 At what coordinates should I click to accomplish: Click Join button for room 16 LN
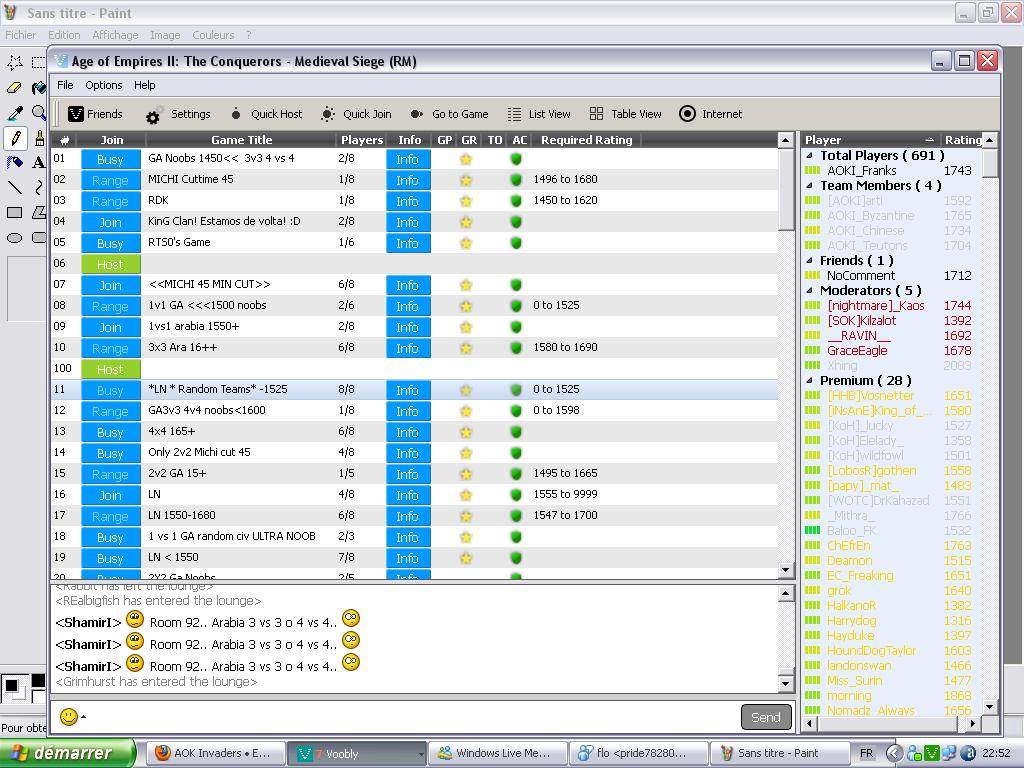click(x=110, y=496)
